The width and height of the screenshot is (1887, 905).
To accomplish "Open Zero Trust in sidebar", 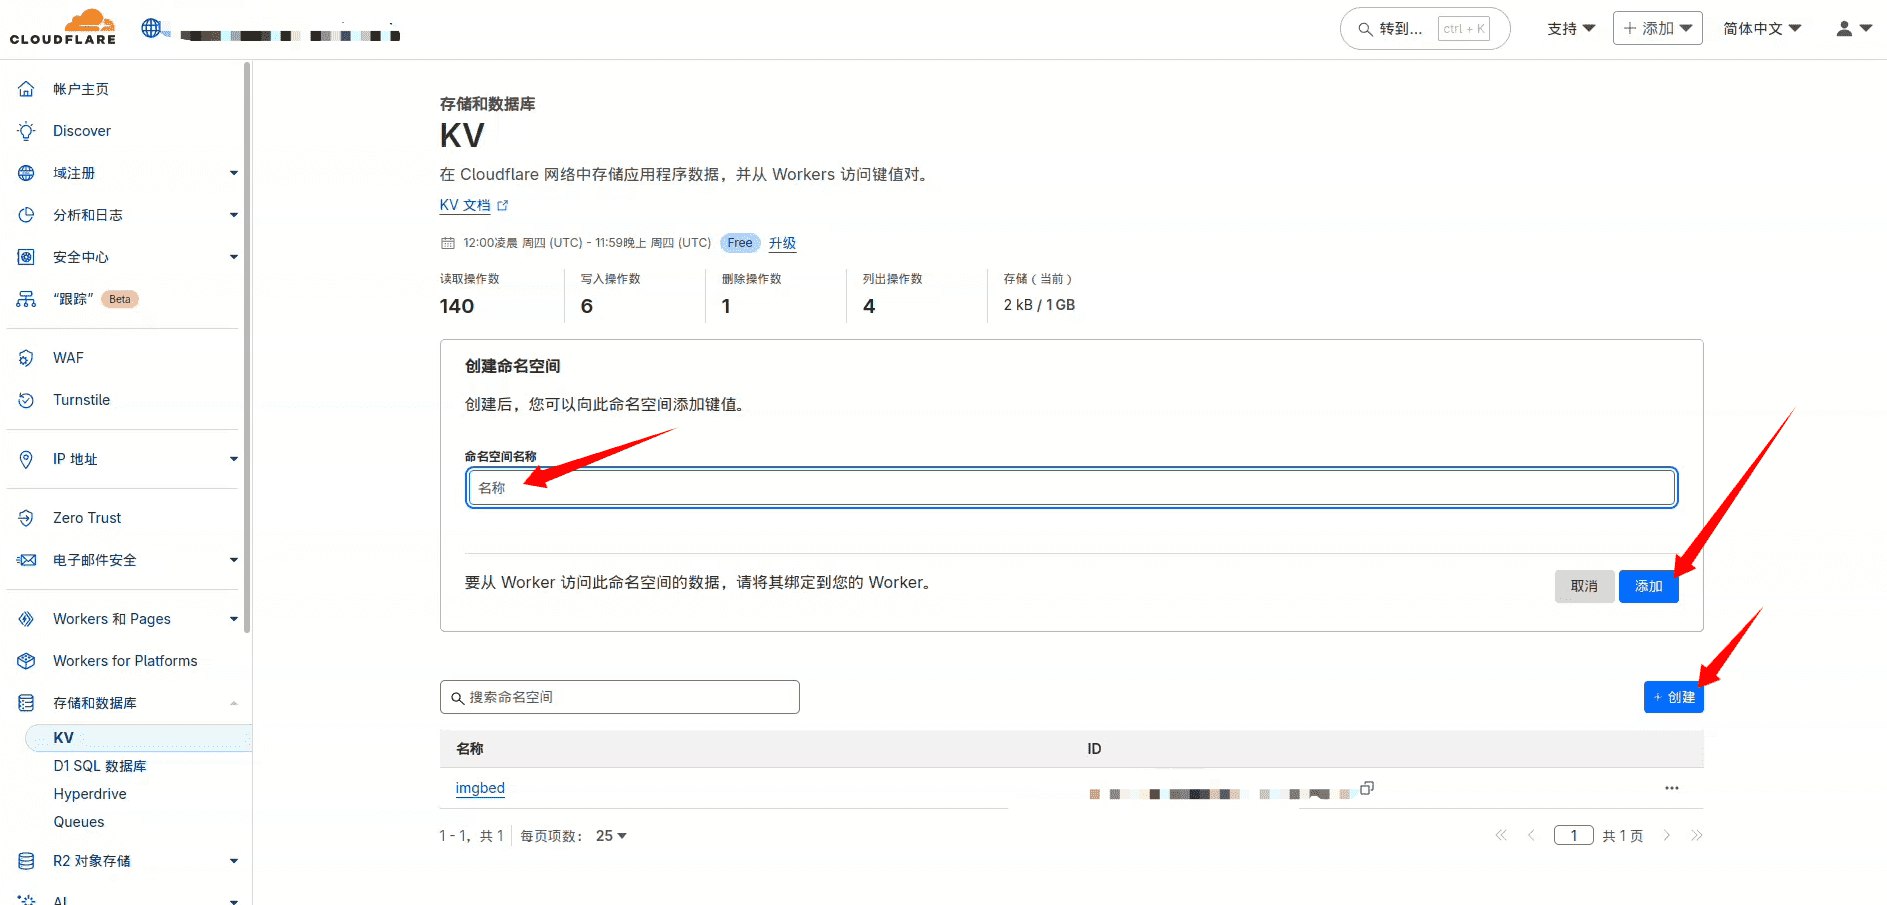I will (x=87, y=518).
